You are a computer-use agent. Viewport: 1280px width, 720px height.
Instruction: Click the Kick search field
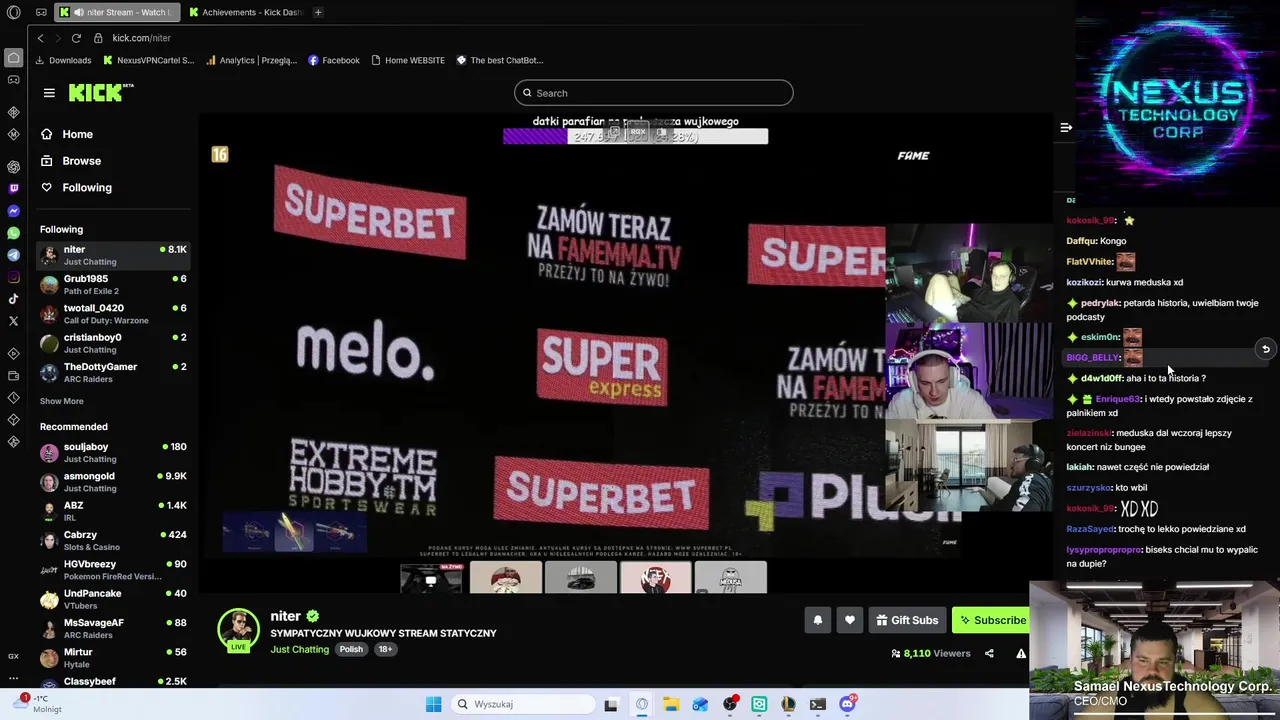[654, 93]
